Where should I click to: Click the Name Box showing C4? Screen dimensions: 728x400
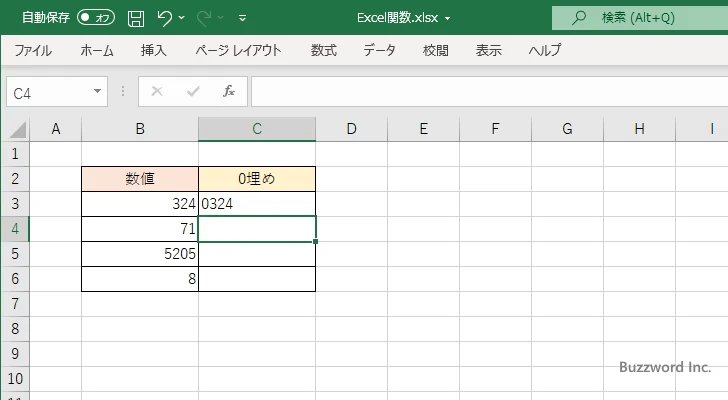pos(49,92)
